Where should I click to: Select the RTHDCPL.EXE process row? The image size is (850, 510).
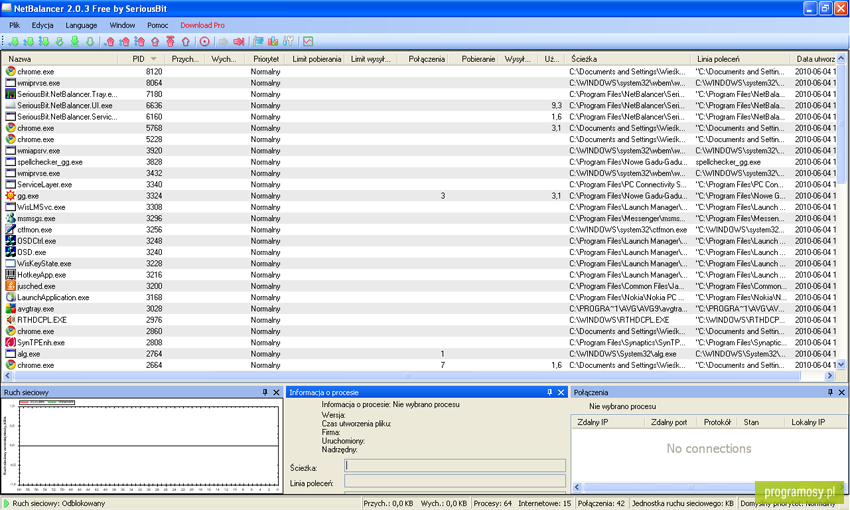tap(420, 320)
